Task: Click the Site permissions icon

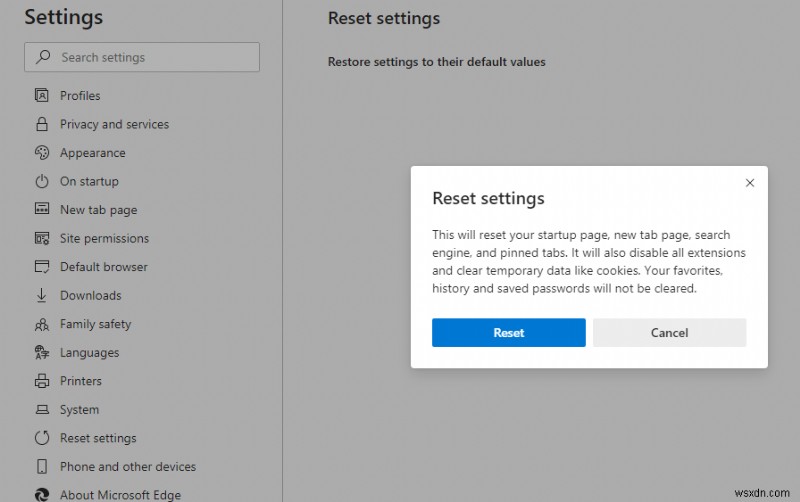Action: (x=42, y=238)
